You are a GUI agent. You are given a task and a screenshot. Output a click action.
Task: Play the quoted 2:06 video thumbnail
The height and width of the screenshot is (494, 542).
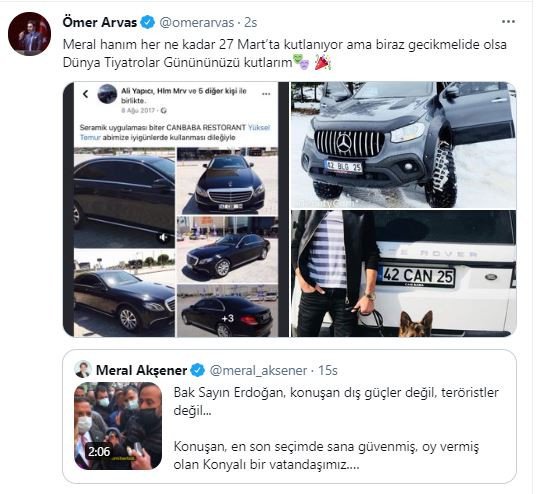pyautogui.click(x=118, y=426)
